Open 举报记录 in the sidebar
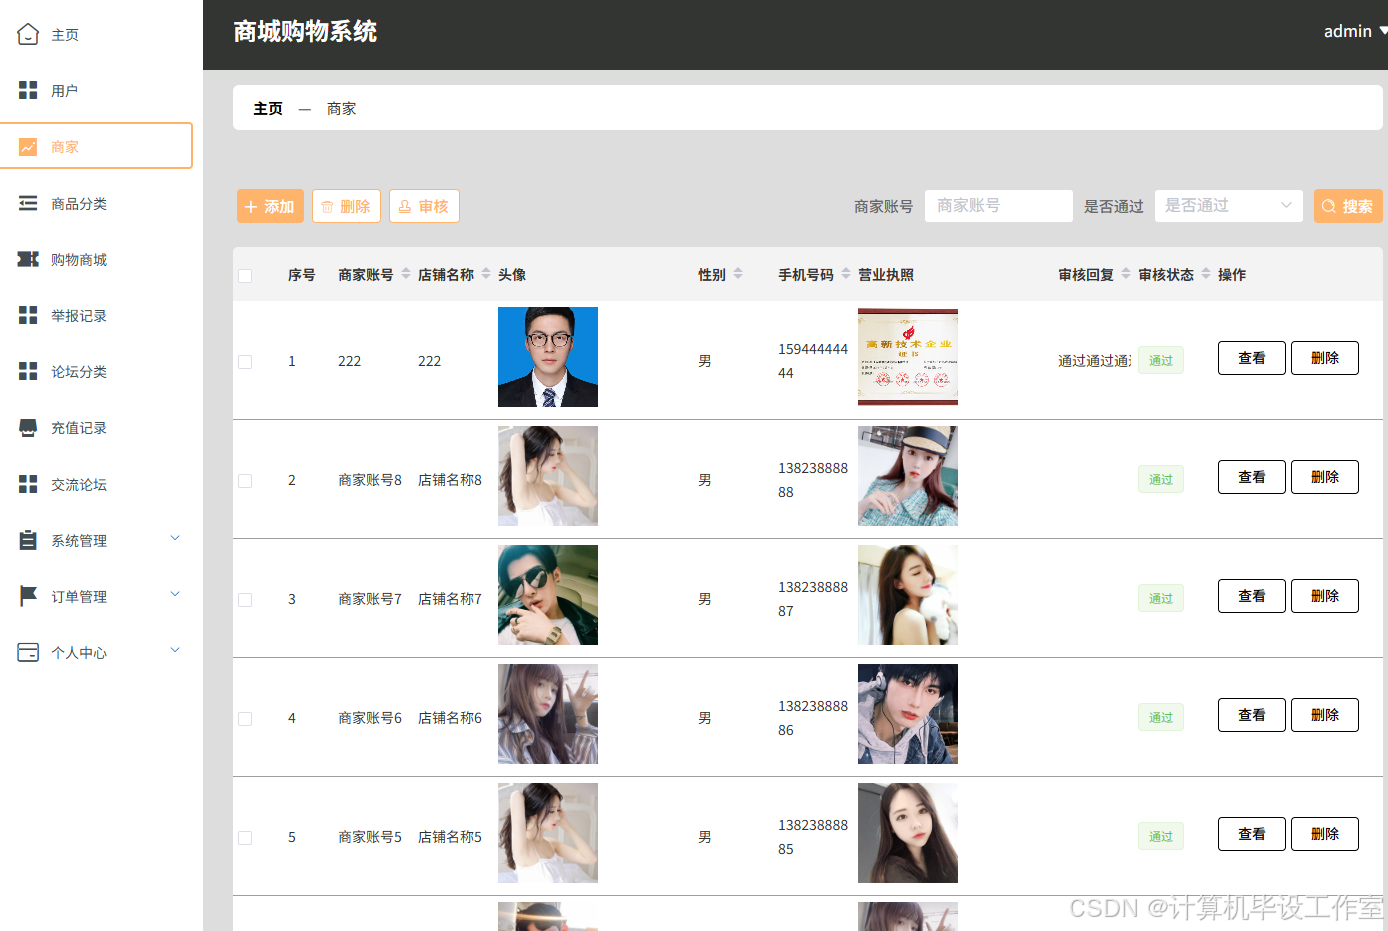This screenshot has height=931, width=1388. point(79,316)
